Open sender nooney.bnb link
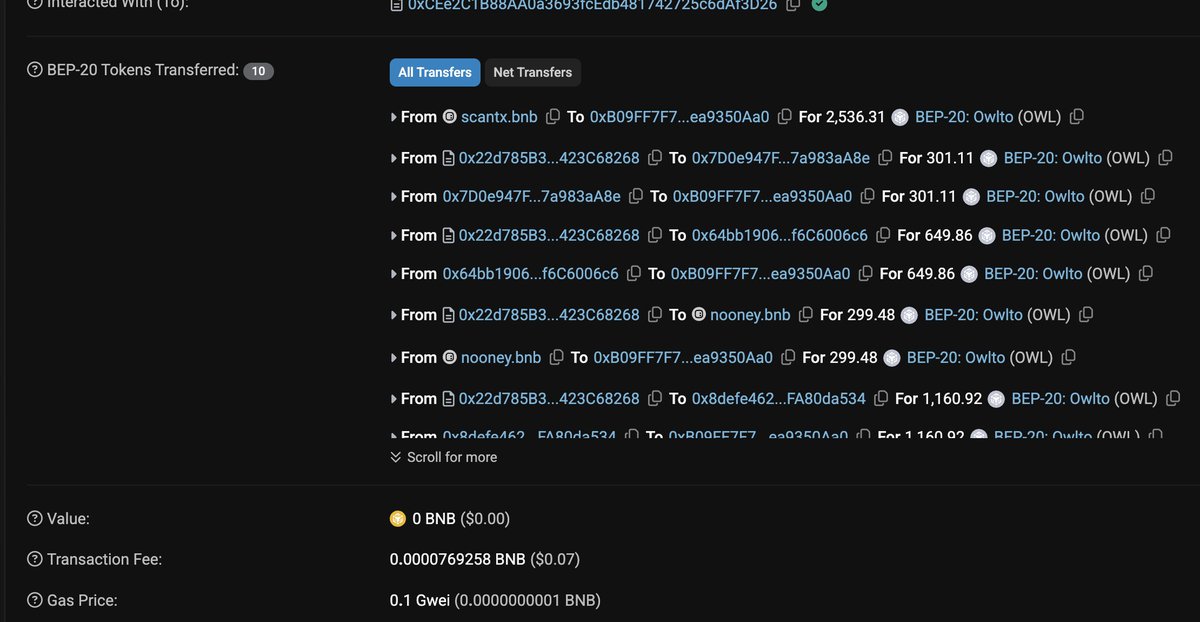Screen dimensions: 1200x622 501,357
